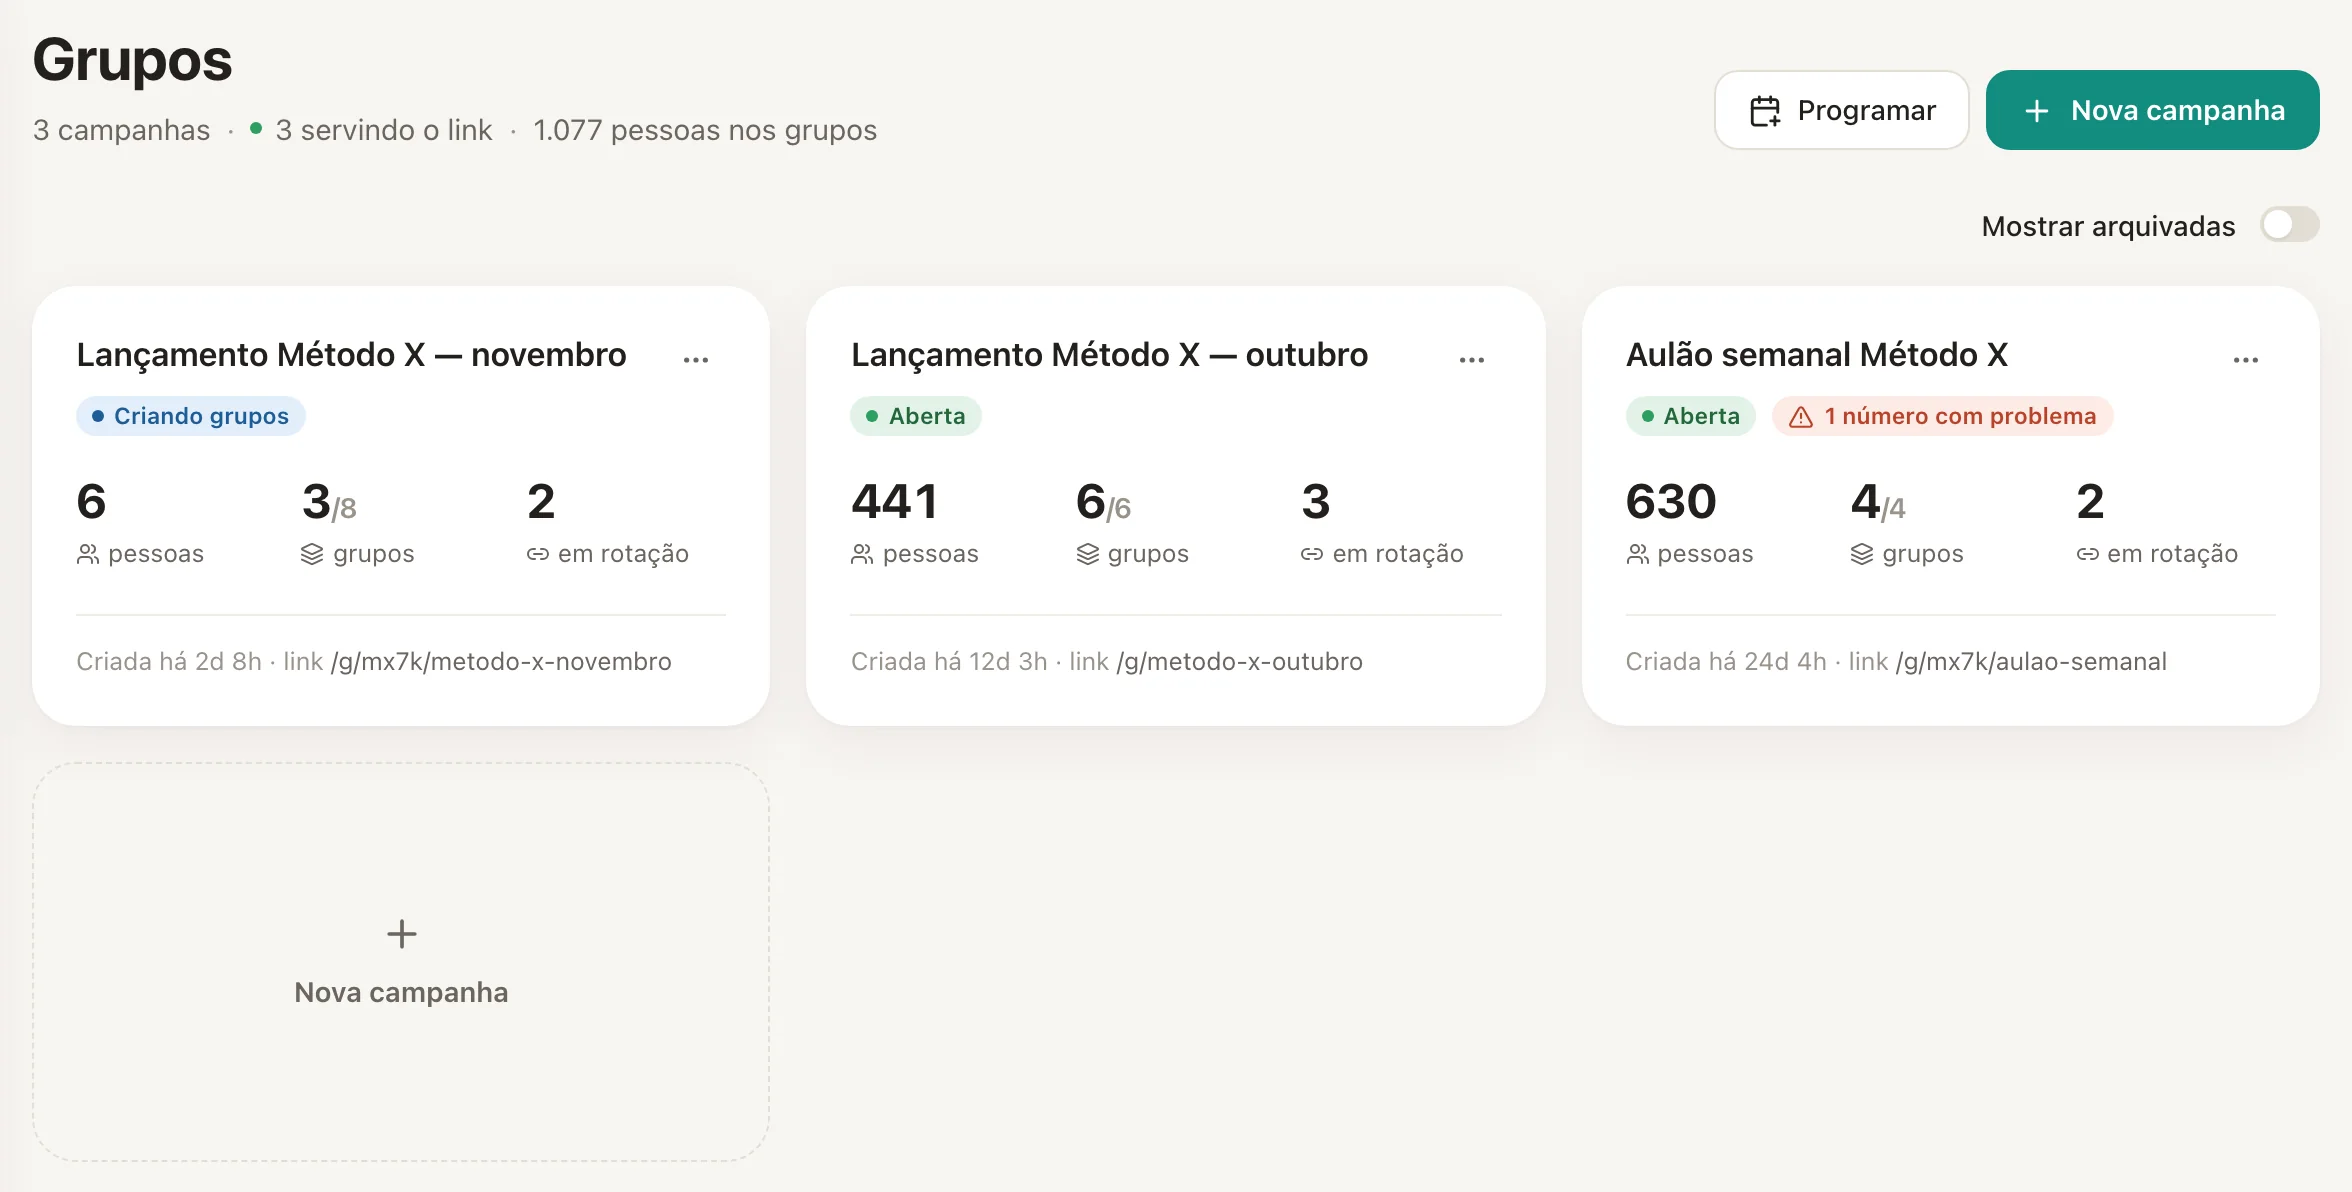2352x1192 pixels.
Task: Click the Aberta badge on Aulão semanal card
Action: click(x=1690, y=416)
